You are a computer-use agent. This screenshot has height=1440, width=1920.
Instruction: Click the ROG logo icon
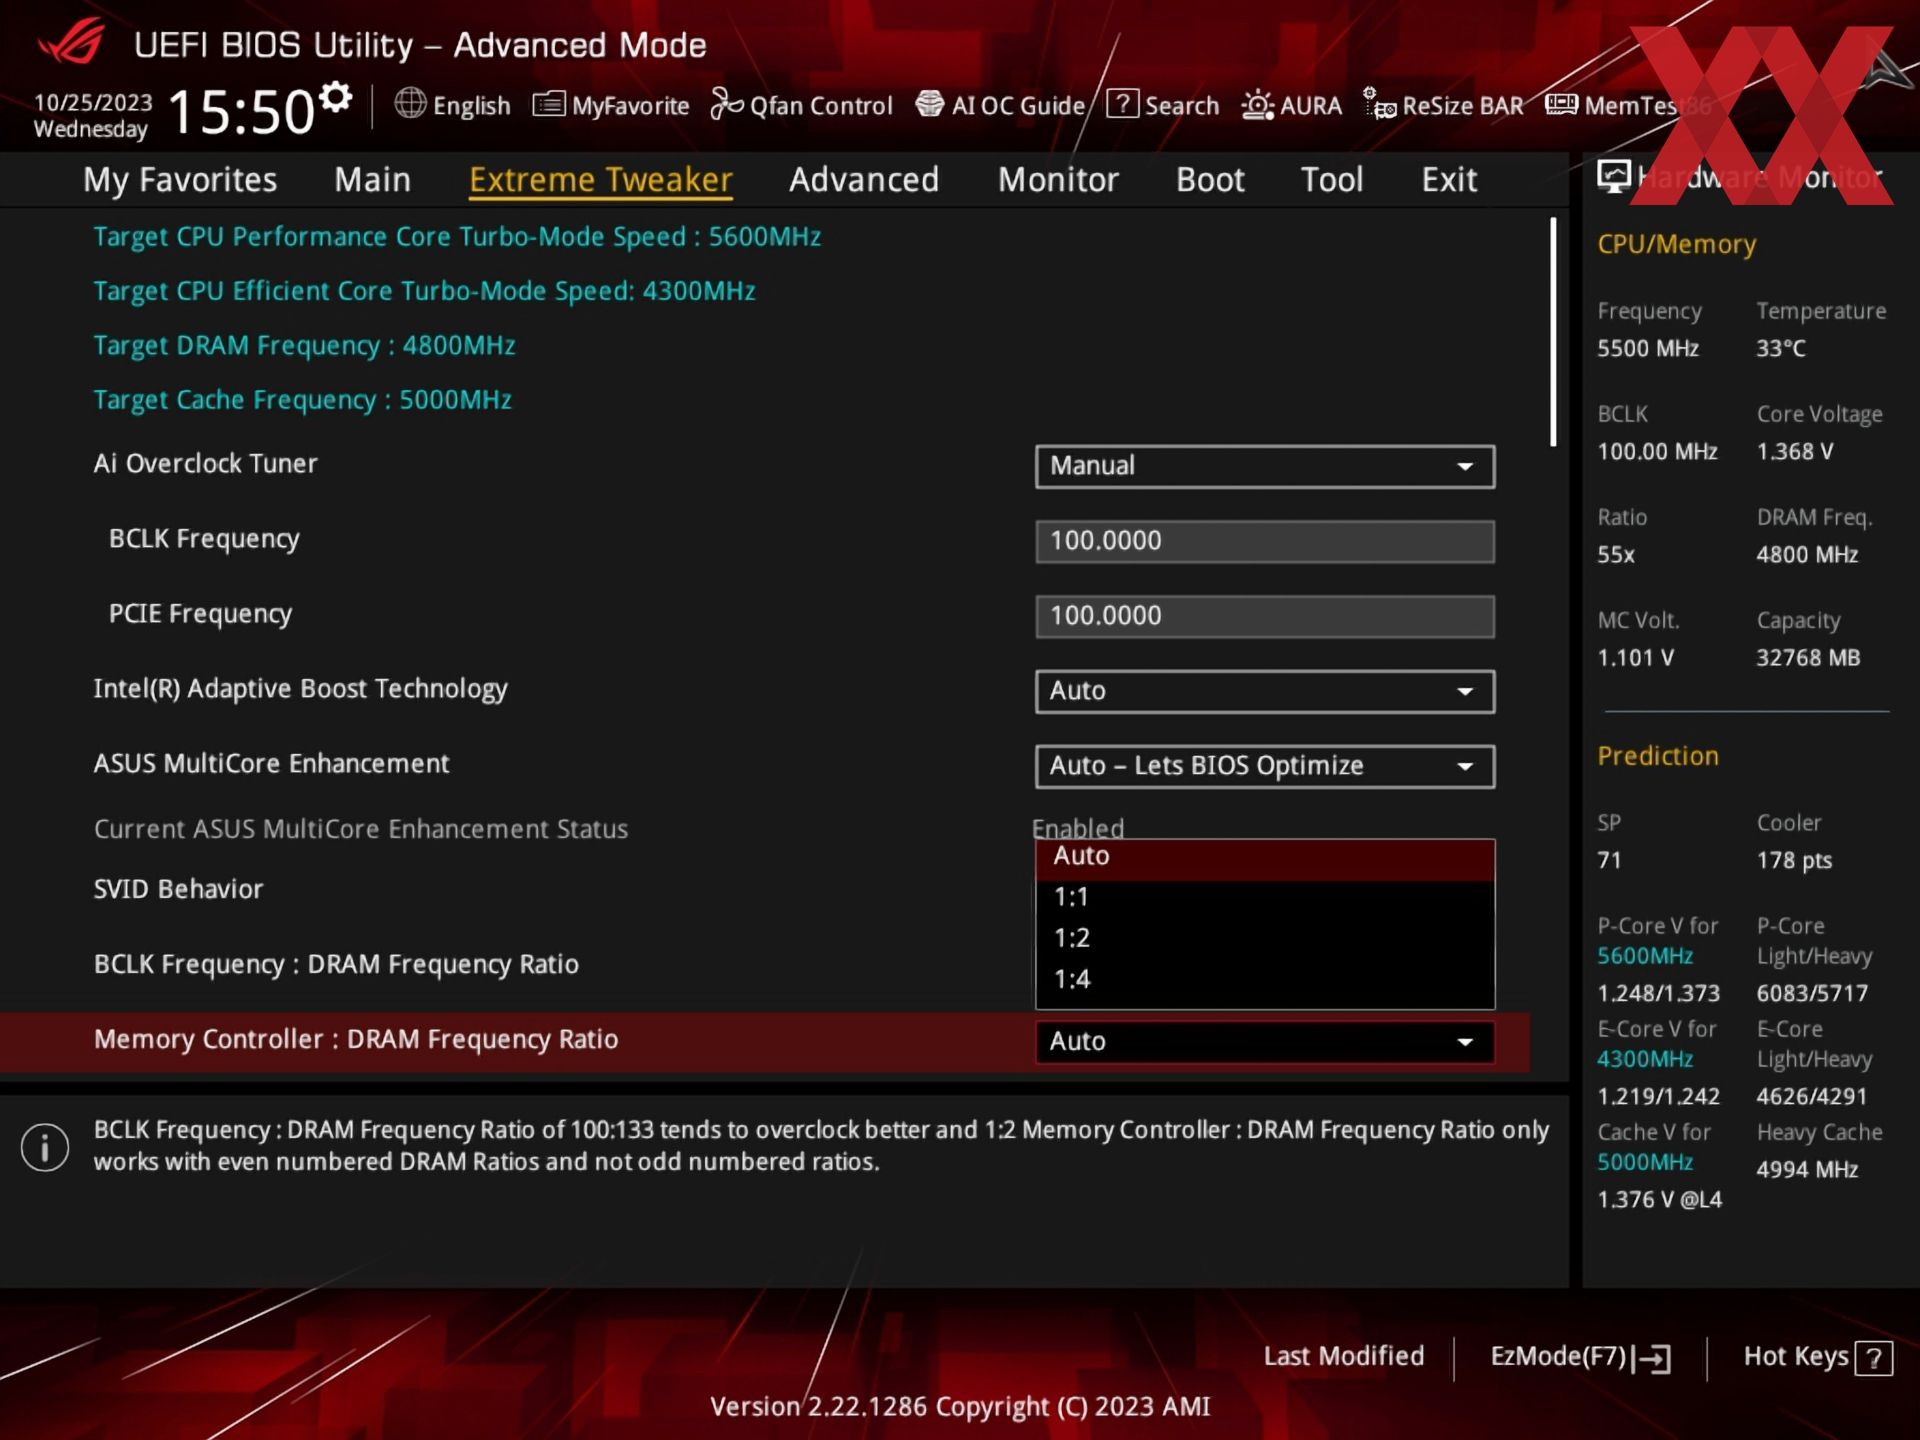(x=71, y=42)
